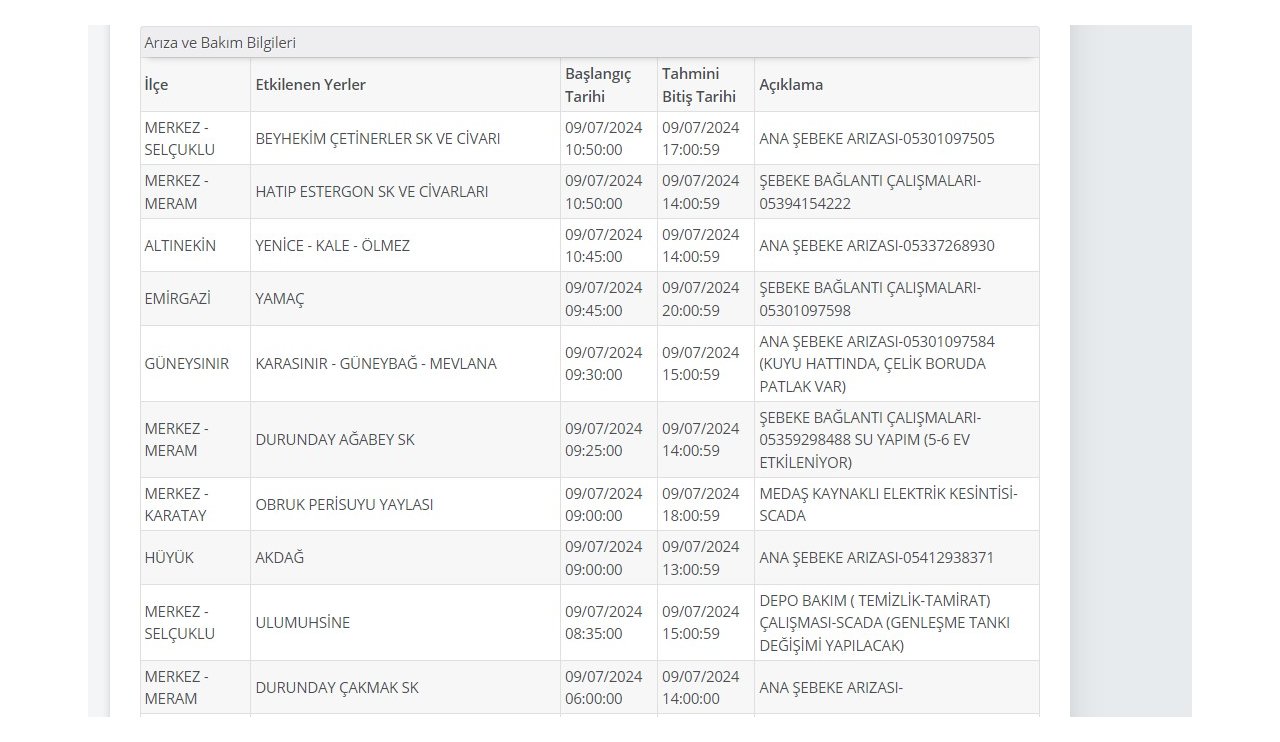Click the ALTINEKİN district cell

[x=180, y=246]
